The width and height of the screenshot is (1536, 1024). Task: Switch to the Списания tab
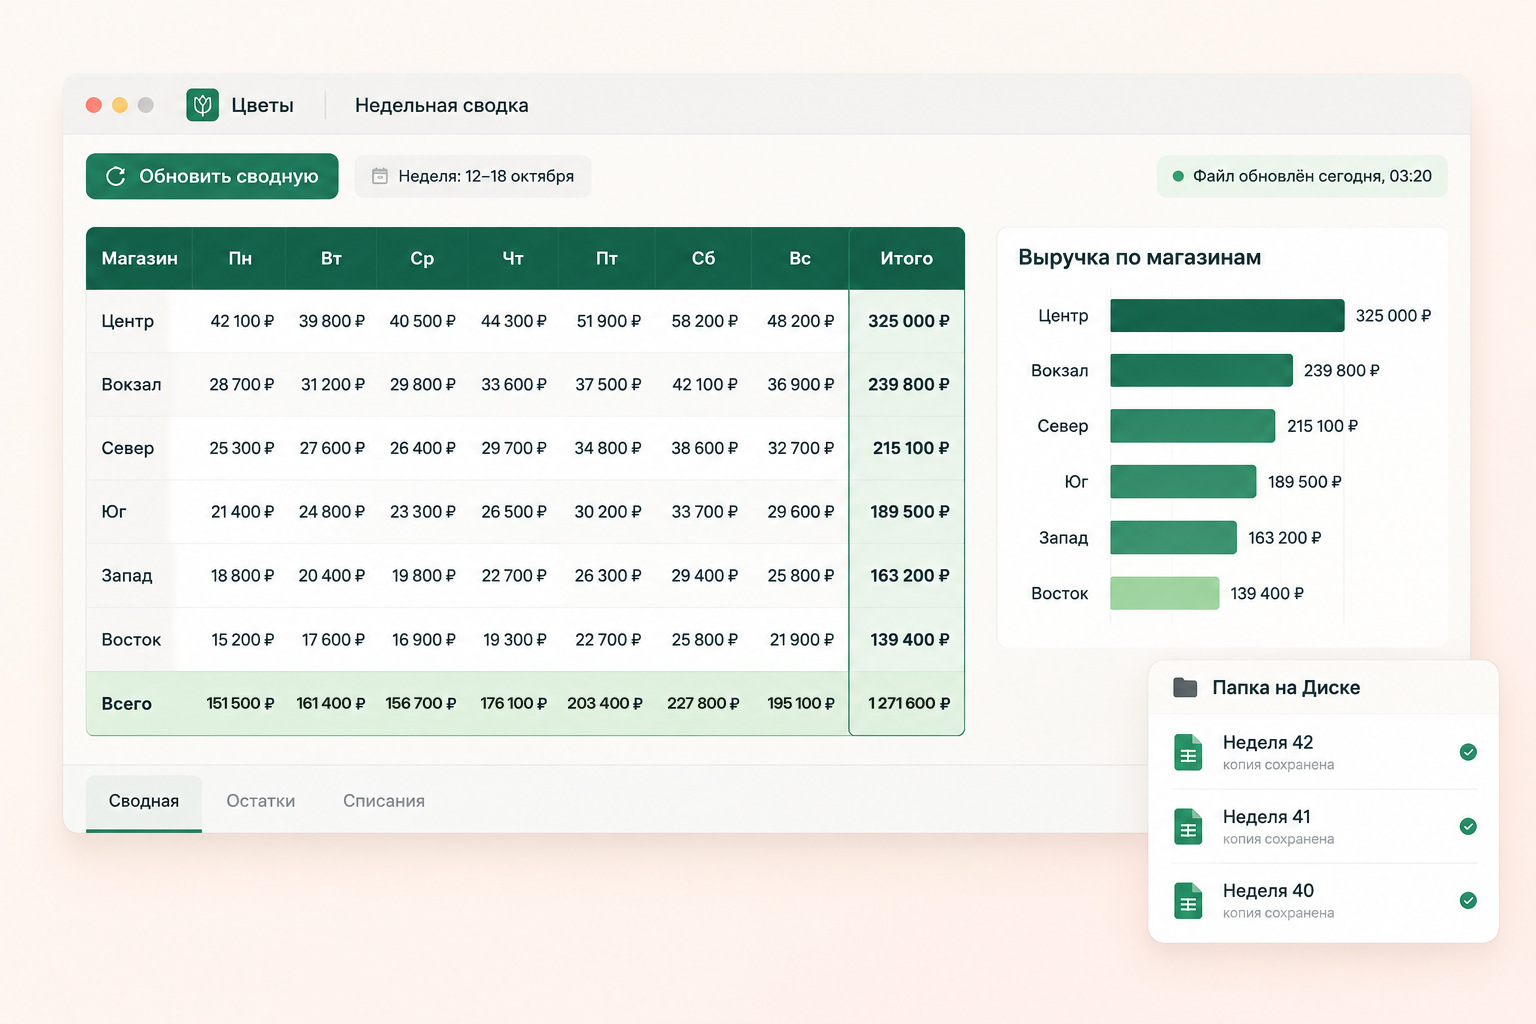coord(384,801)
